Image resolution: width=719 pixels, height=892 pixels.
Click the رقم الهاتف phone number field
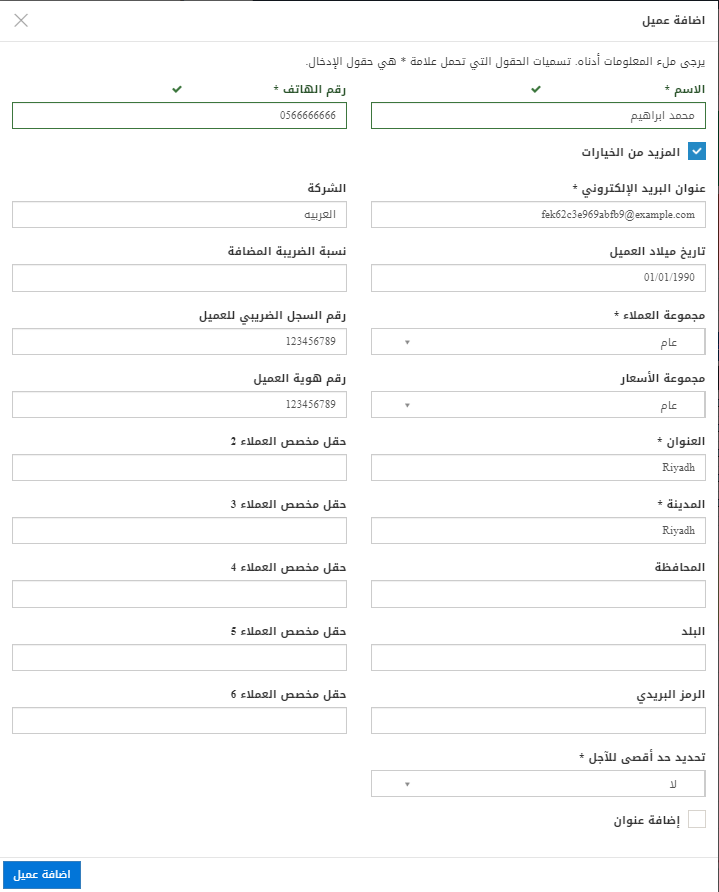180,116
